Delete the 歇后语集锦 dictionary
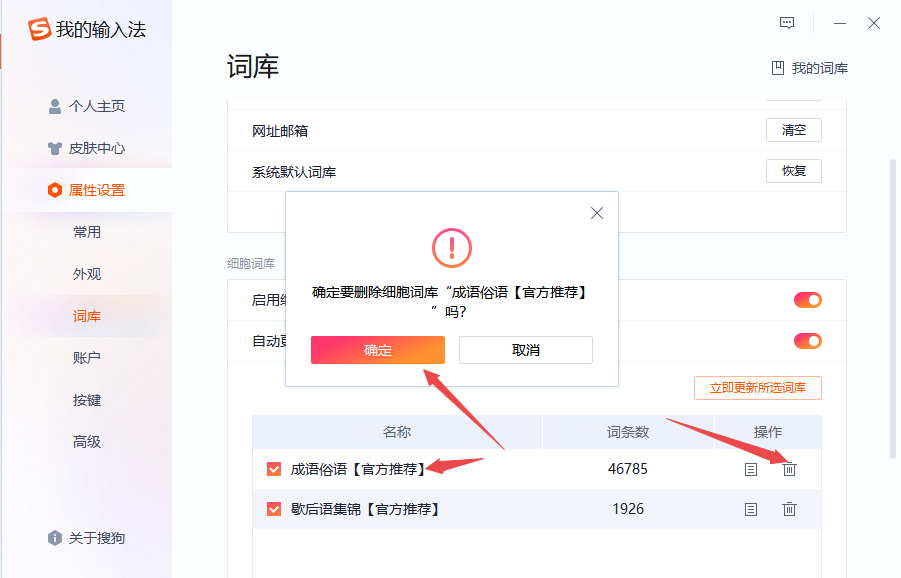Viewport: 901px width, 578px height. tap(789, 509)
